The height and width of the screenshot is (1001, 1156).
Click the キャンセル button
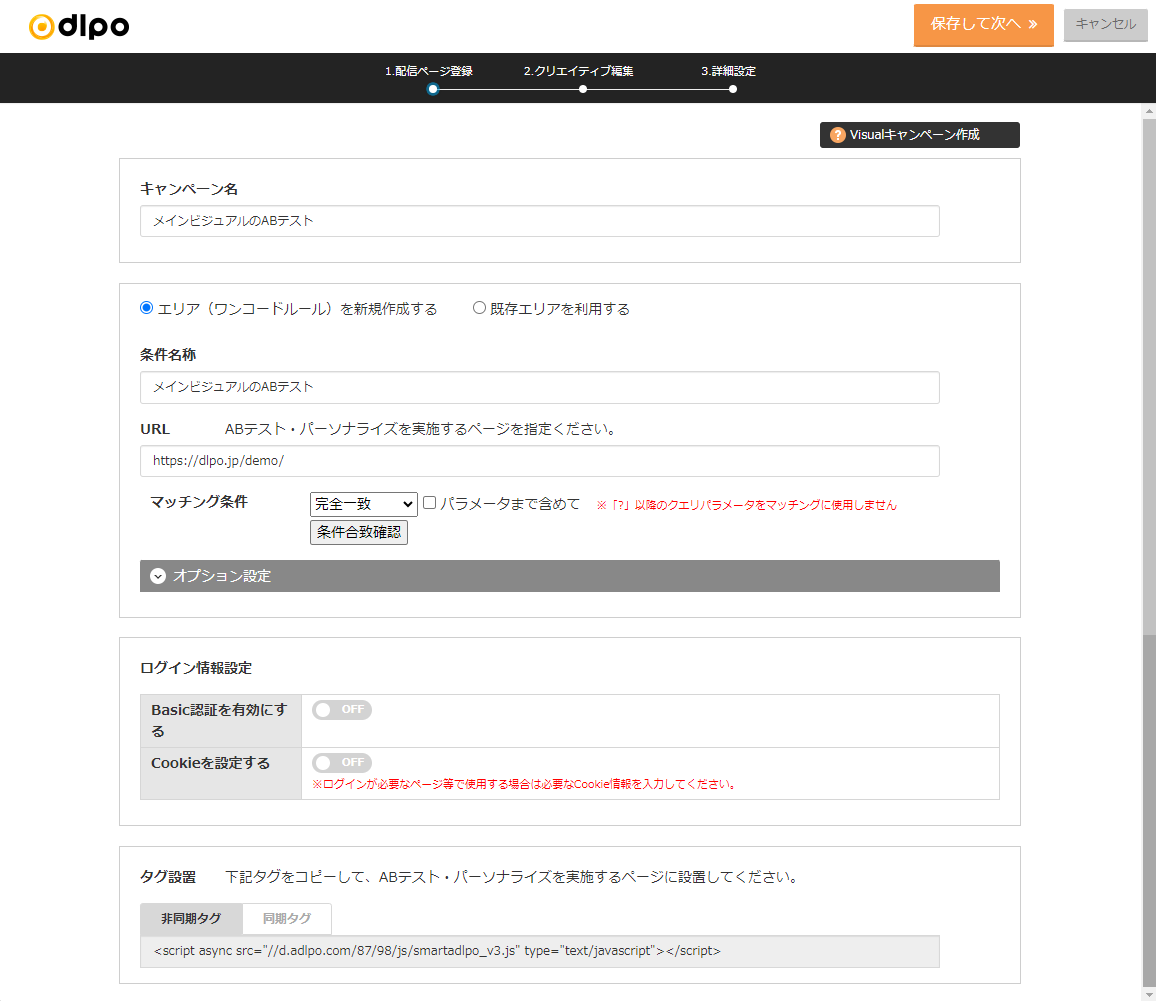1105,24
